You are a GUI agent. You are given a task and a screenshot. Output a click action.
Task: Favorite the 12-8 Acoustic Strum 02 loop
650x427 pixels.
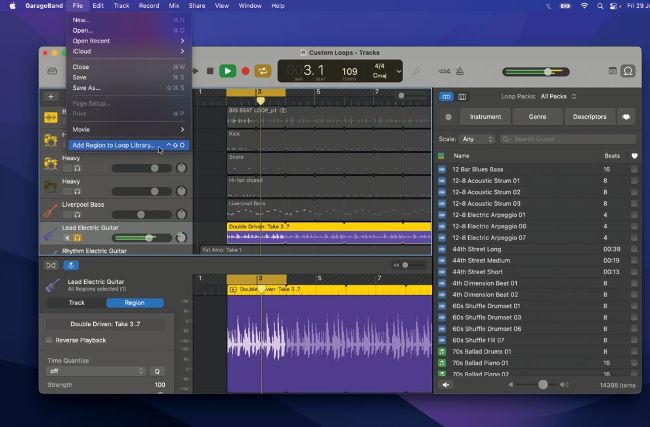pos(634,192)
